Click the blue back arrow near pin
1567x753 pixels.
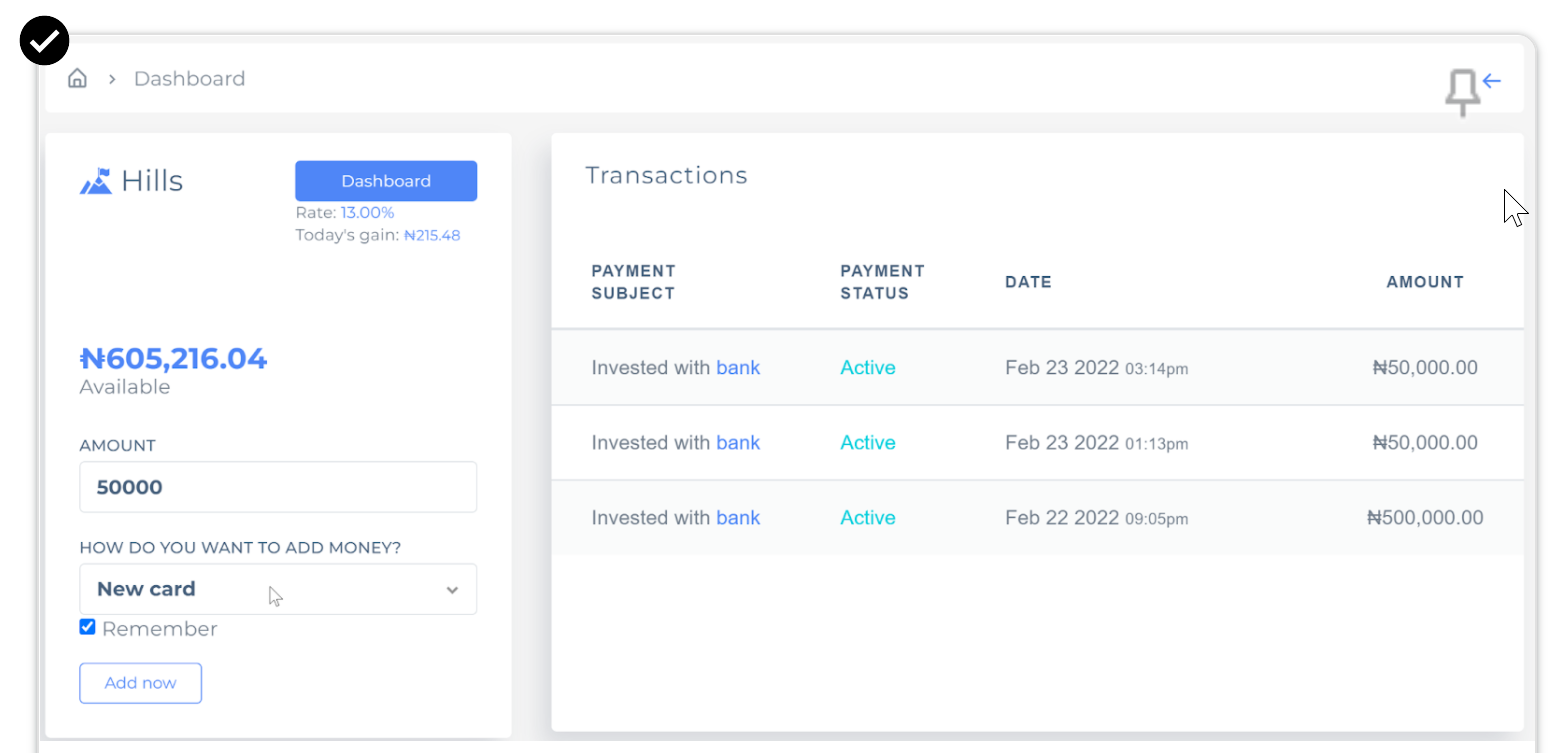tap(1492, 81)
